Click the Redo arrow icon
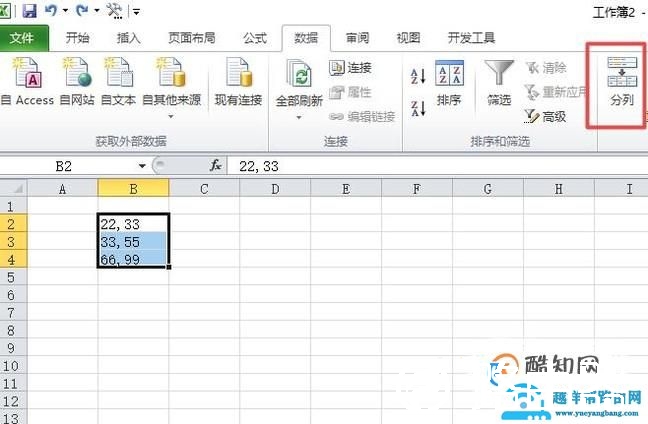648x424 pixels. point(82,10)
